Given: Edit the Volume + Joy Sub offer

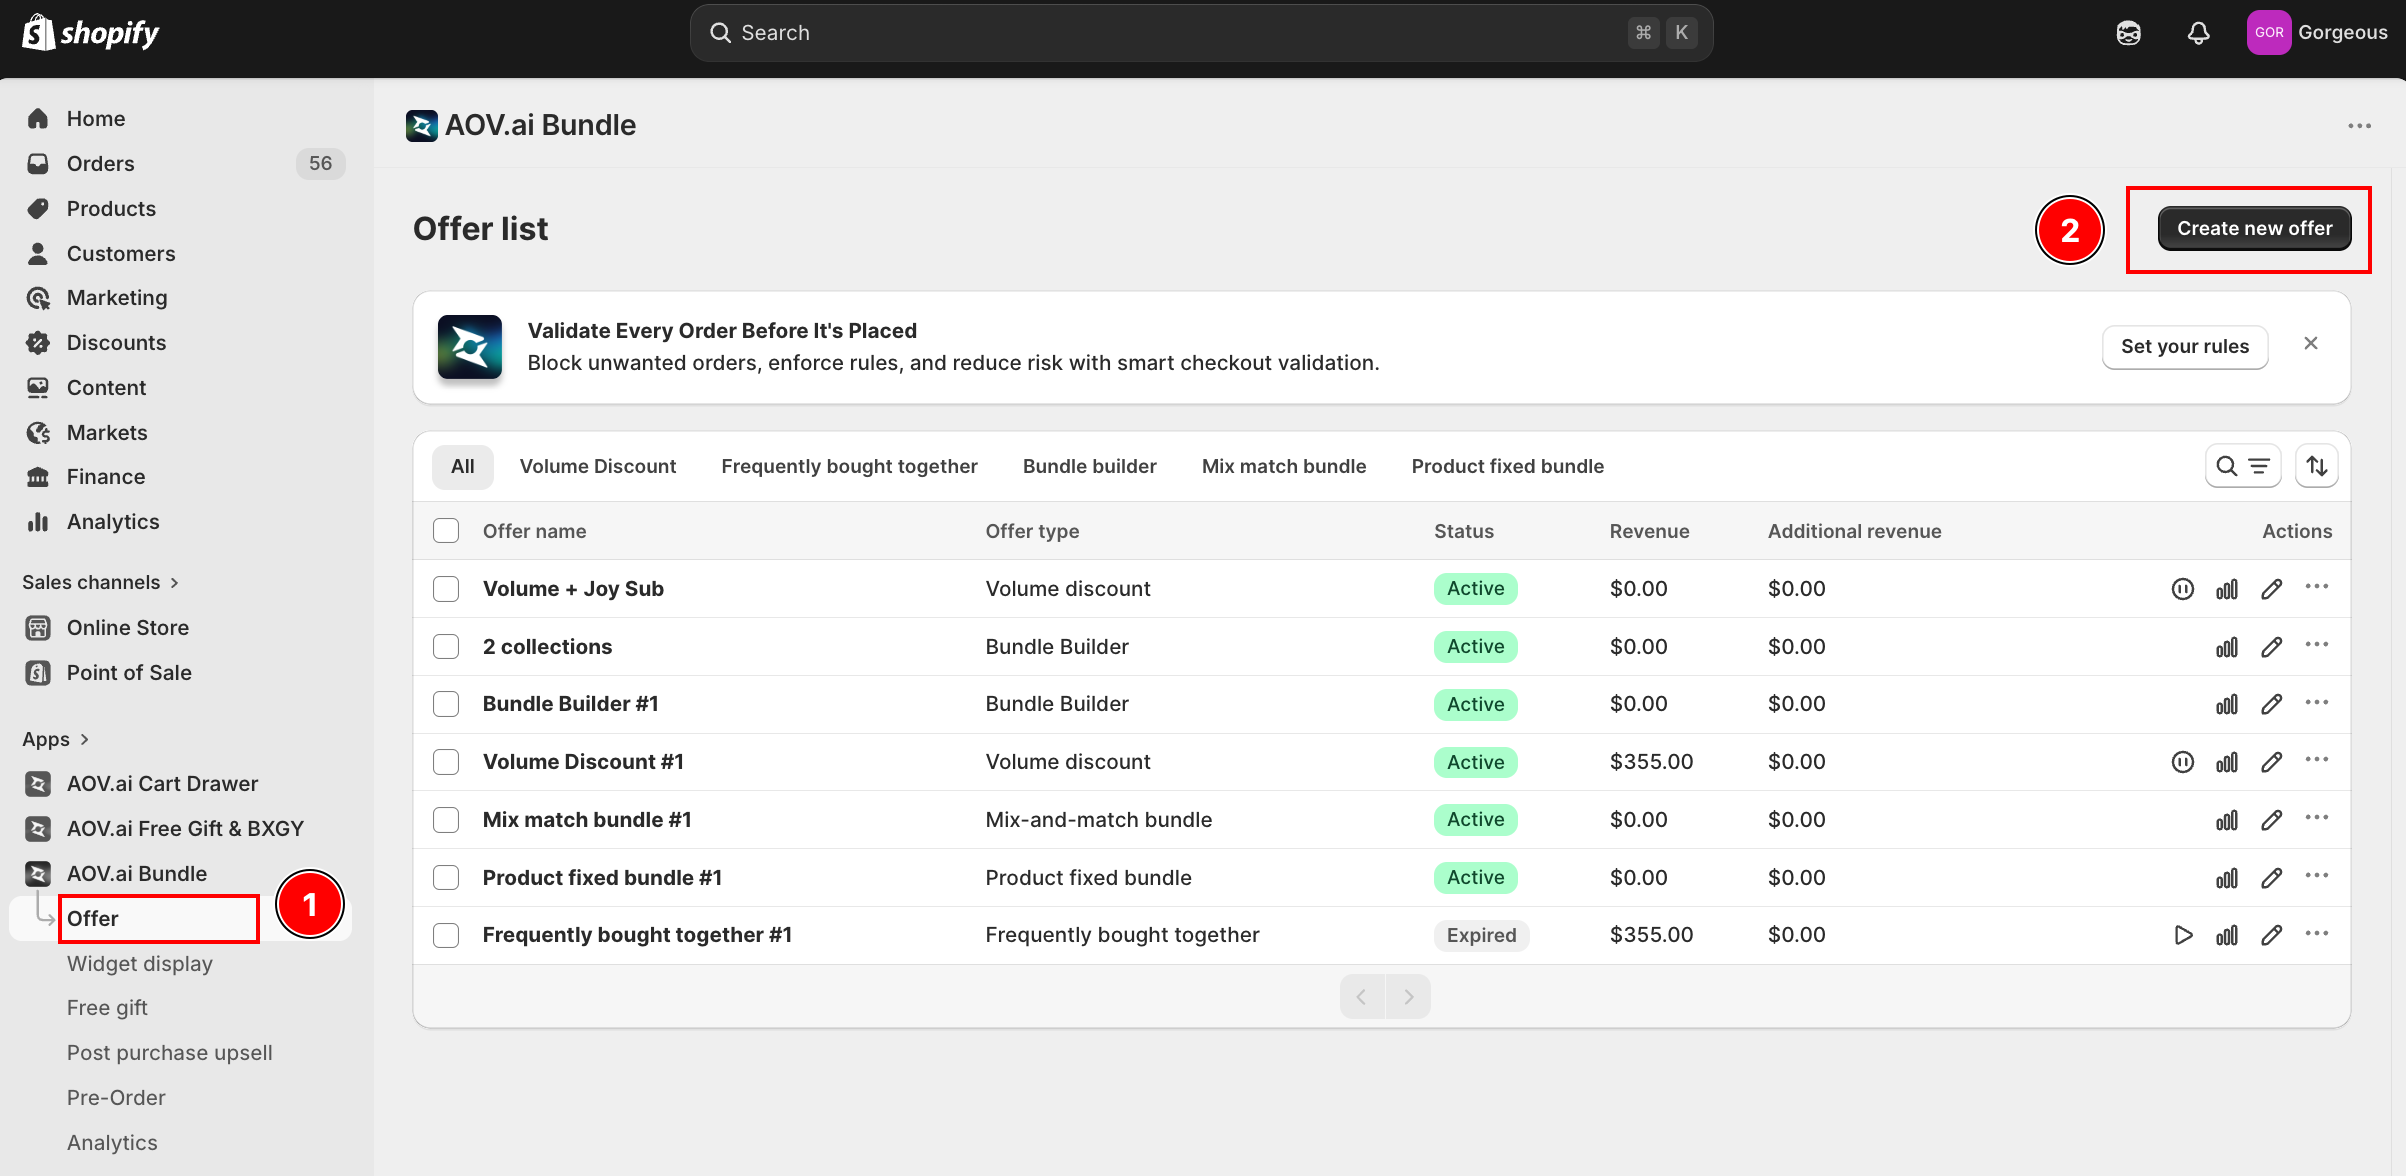Looking at the screenshot, I should click(x=2272, y=589).
